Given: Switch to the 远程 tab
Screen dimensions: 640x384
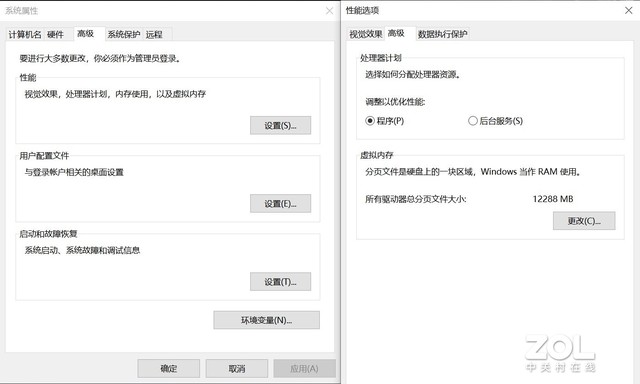Looking at the screenshot, I should [x=154, y=34].
